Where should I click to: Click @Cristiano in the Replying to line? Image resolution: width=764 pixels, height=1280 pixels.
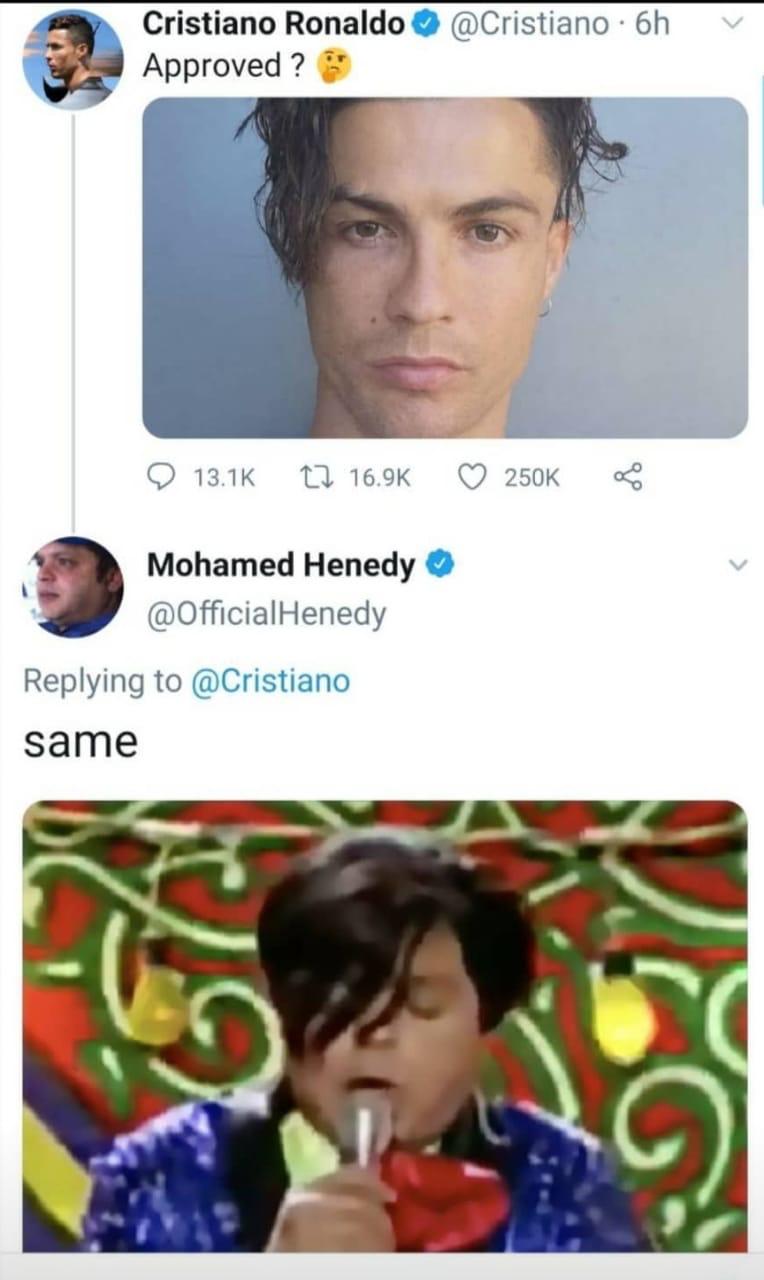(270, 681)
